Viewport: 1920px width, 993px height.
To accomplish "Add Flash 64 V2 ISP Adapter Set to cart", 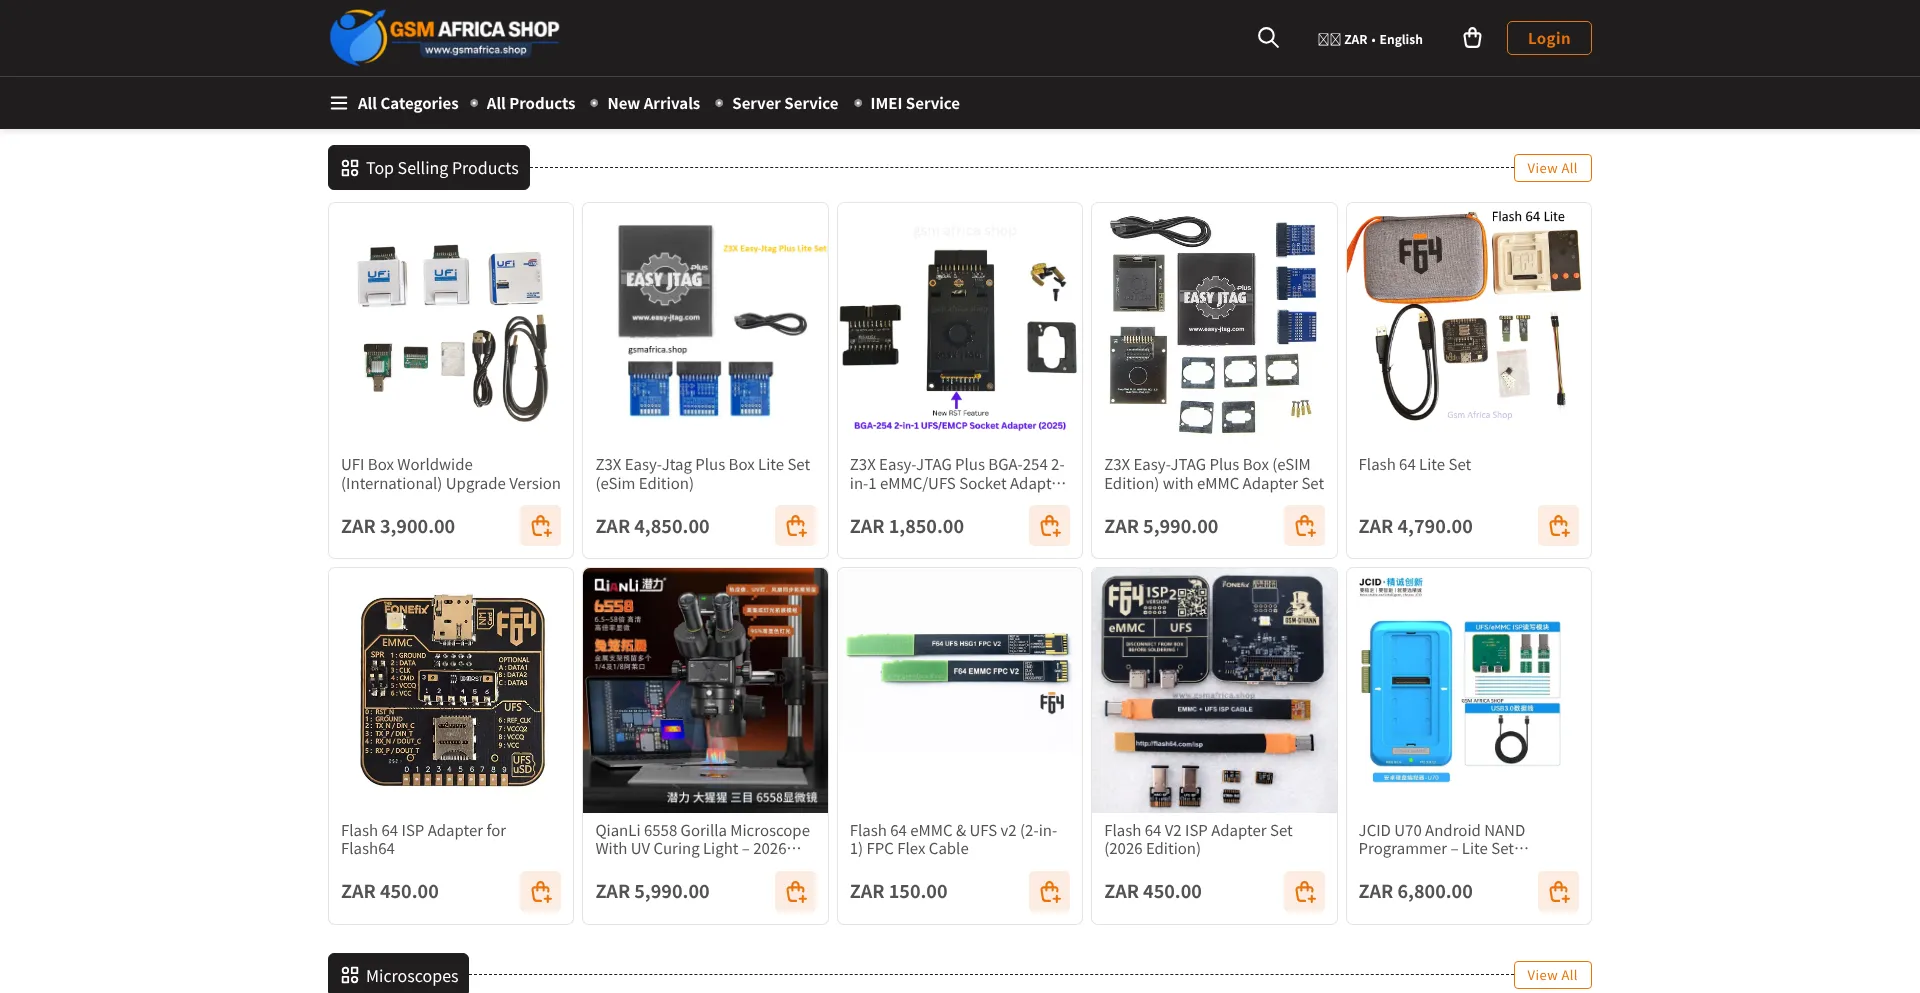I will (1305, 892).
